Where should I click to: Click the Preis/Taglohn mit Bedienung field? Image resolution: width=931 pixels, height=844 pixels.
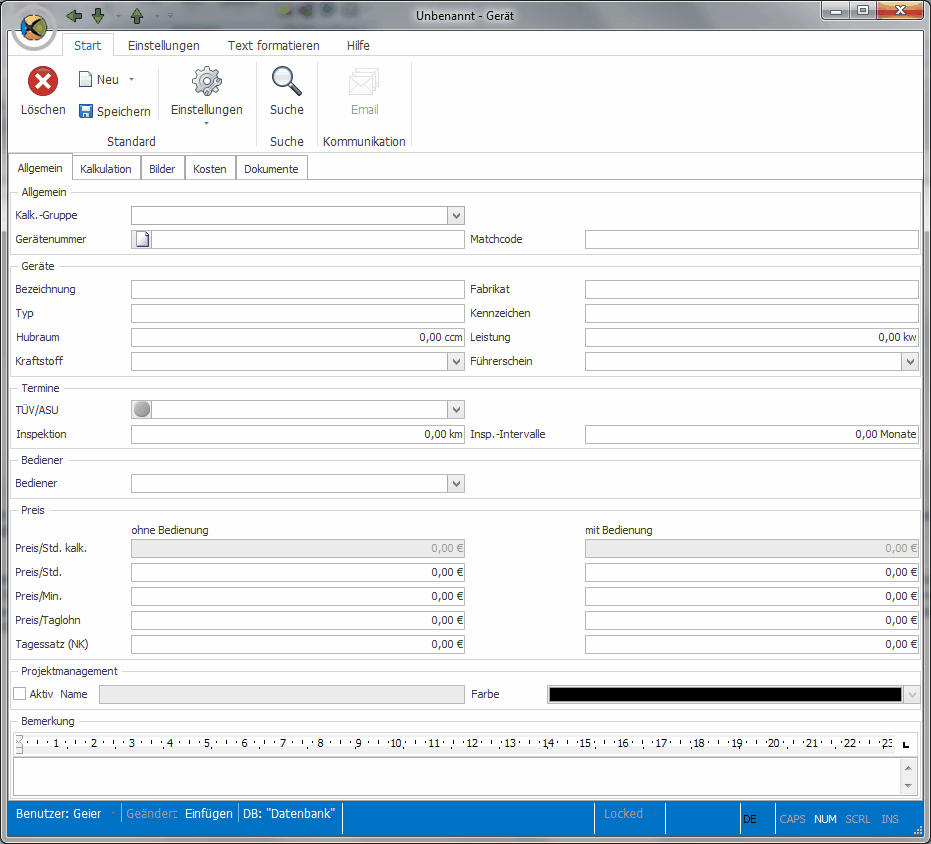click(752, 620)
